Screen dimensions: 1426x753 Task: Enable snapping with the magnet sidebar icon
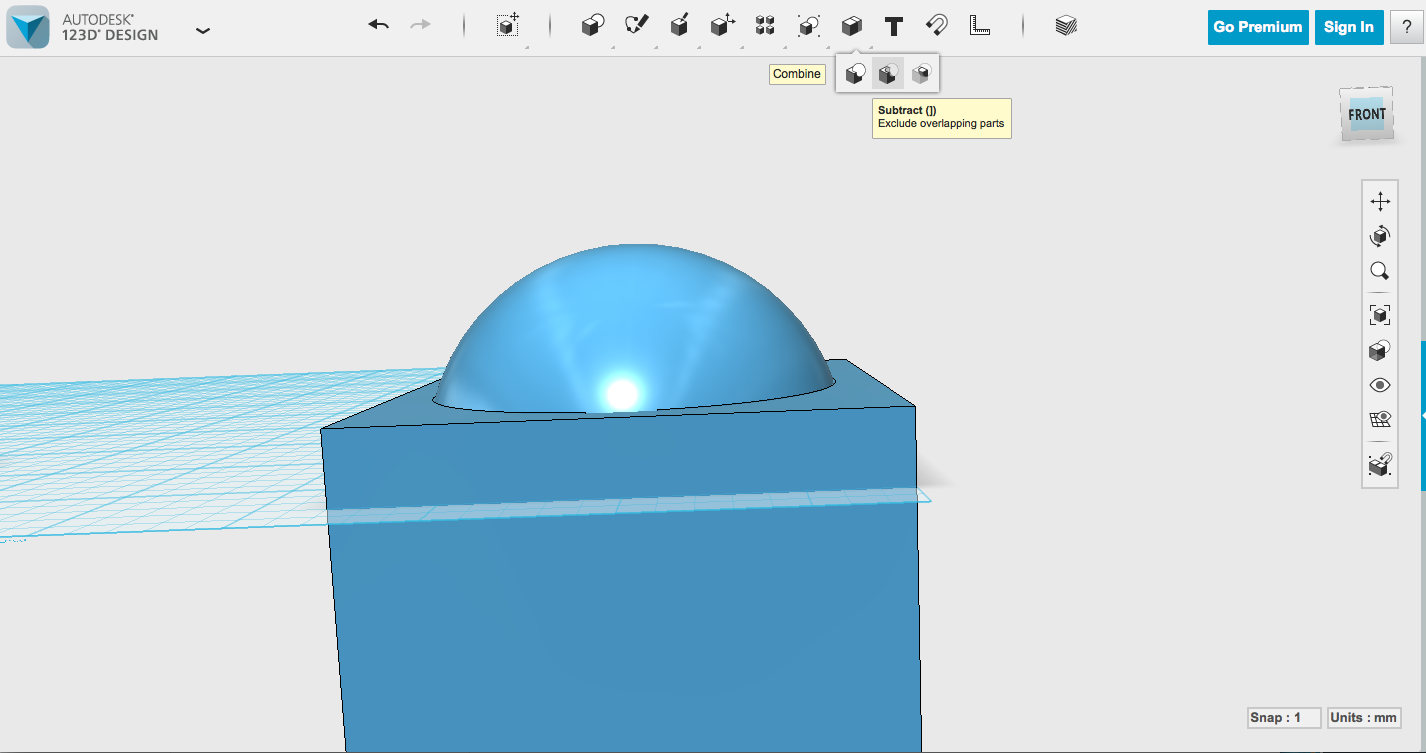(x=1380, y=463)
